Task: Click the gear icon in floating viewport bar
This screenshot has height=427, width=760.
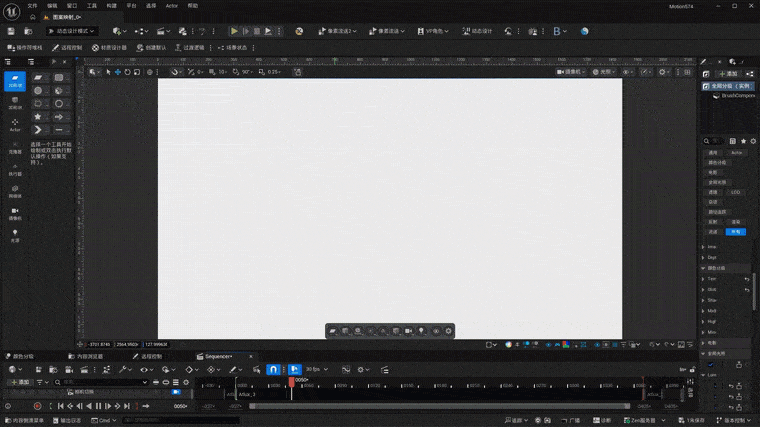Action: 448,331
